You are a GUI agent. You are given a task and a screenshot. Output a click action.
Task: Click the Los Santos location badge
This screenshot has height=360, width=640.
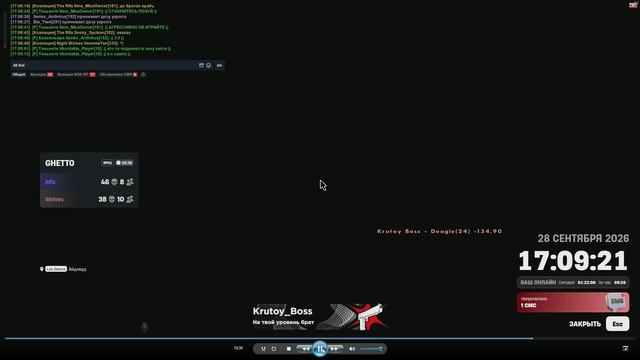(x=56, y=269)
